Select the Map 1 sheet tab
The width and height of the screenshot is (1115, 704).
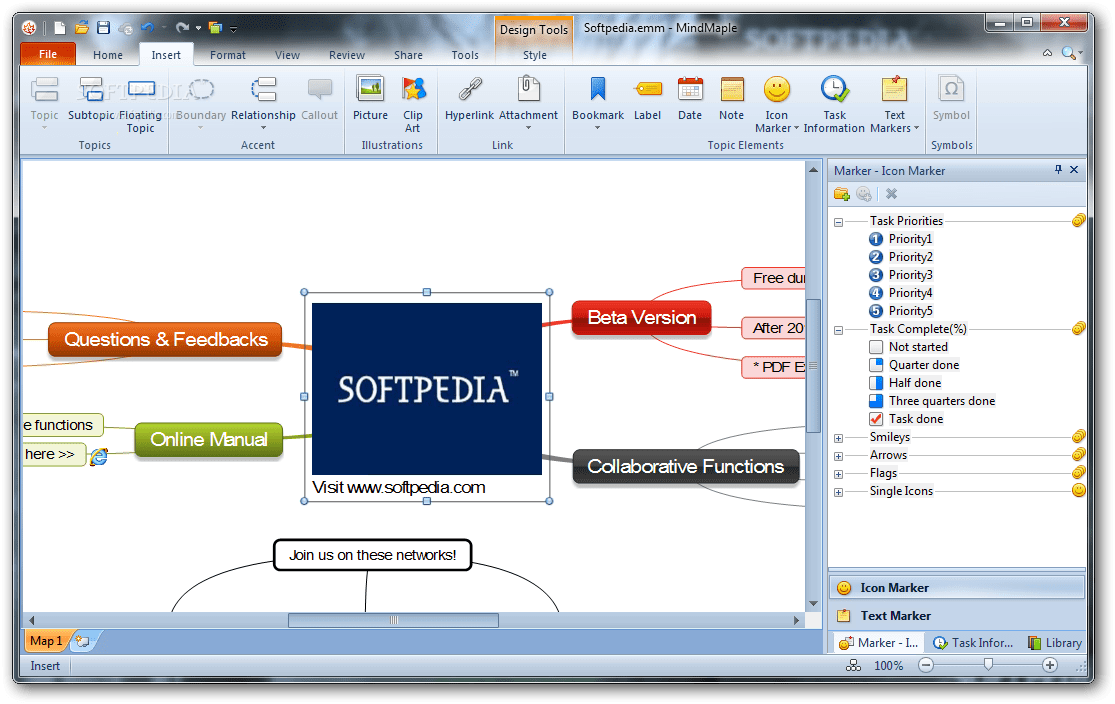pos(46,641)
